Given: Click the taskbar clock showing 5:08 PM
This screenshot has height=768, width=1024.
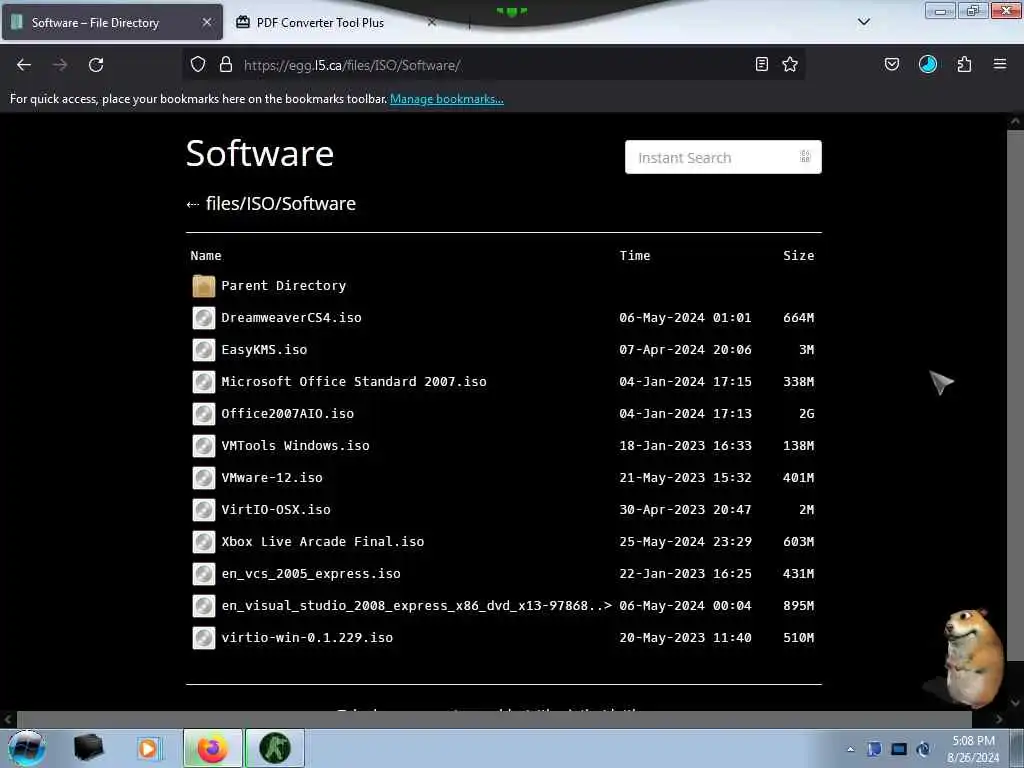Looking at the screenshot, I should (x=973, y=749).
